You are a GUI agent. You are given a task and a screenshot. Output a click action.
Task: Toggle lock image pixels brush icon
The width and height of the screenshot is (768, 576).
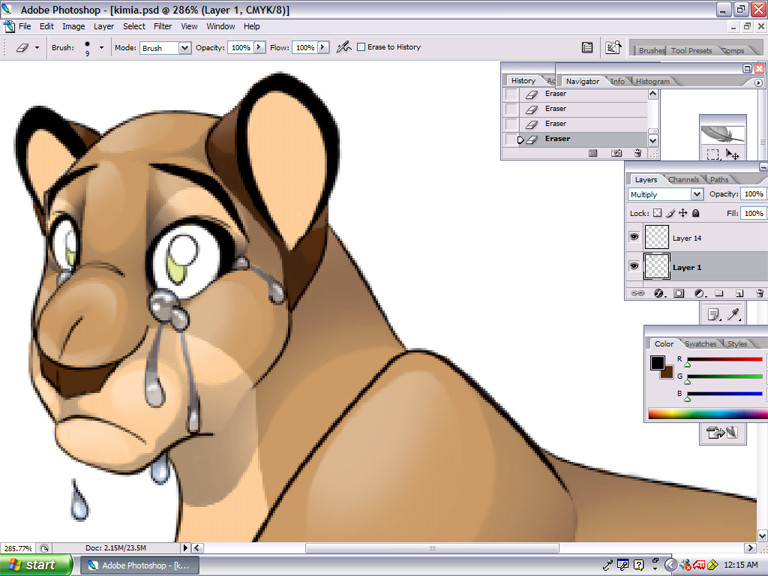[x=671, y=213]
